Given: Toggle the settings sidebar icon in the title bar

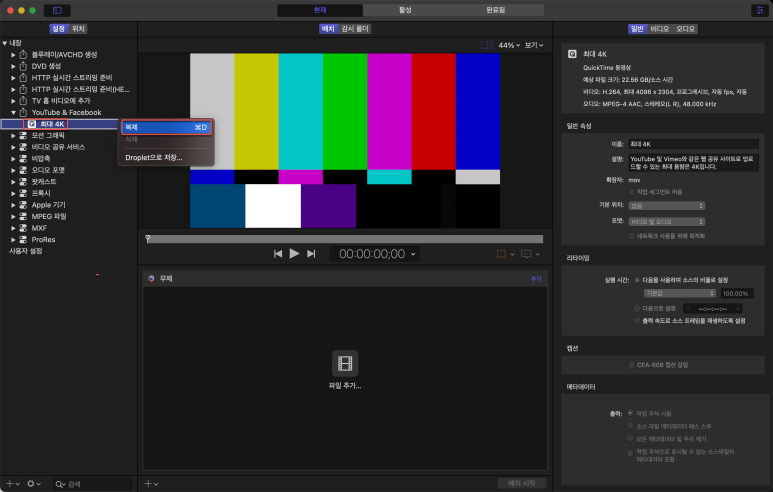Looking at the screenshot, I should click(57, 10).
